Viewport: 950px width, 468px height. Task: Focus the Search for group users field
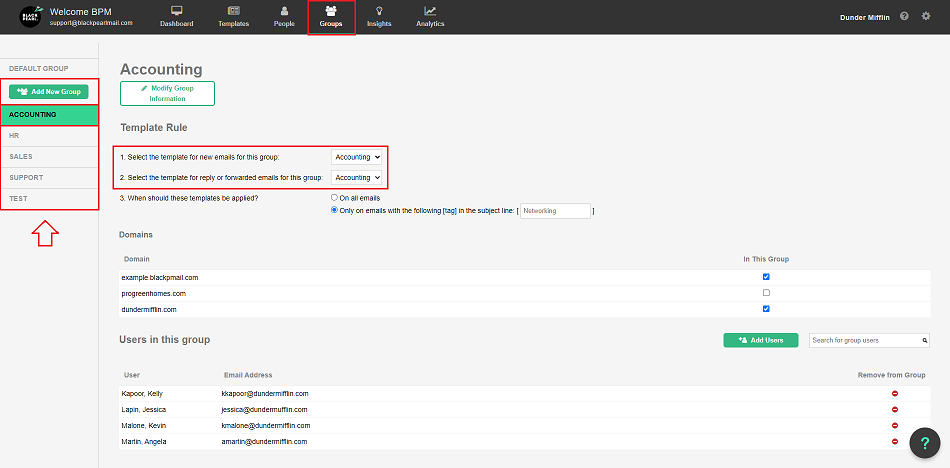tap(864, 341)
